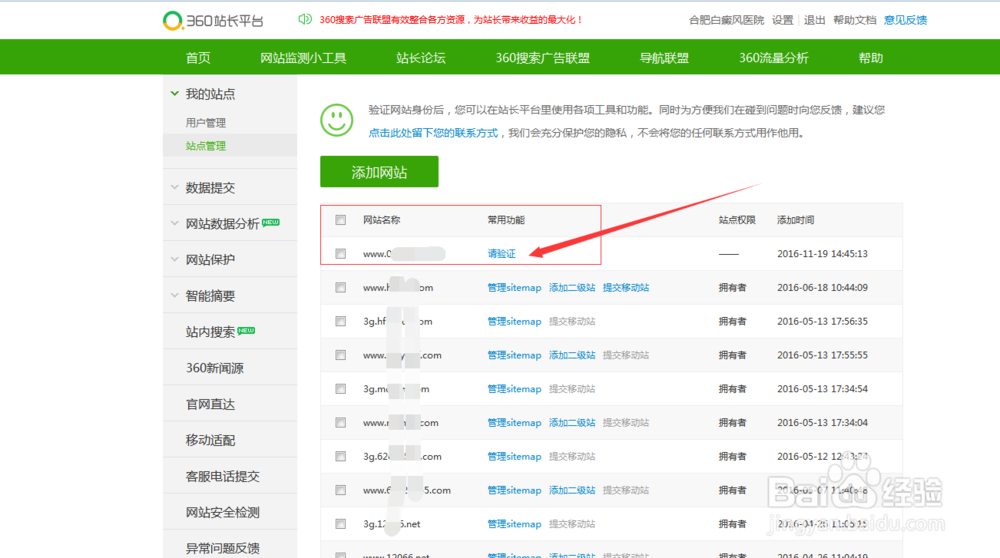
Task: Click 管理sitemap in the 17:34:54 row
Action: 514,389
